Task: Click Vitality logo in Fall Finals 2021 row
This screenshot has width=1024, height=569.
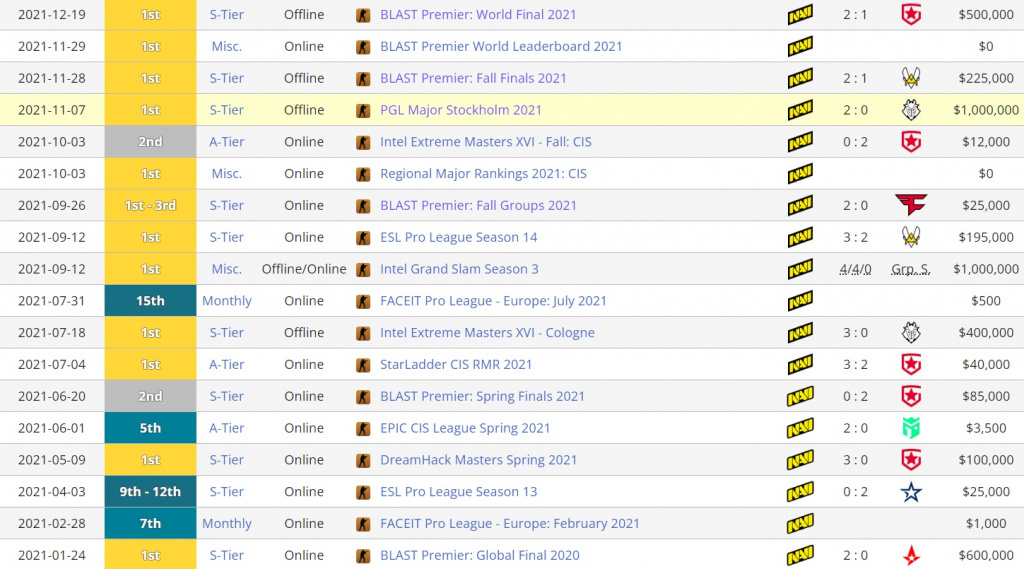Action: pyautogui.click(x=911, y=78)
